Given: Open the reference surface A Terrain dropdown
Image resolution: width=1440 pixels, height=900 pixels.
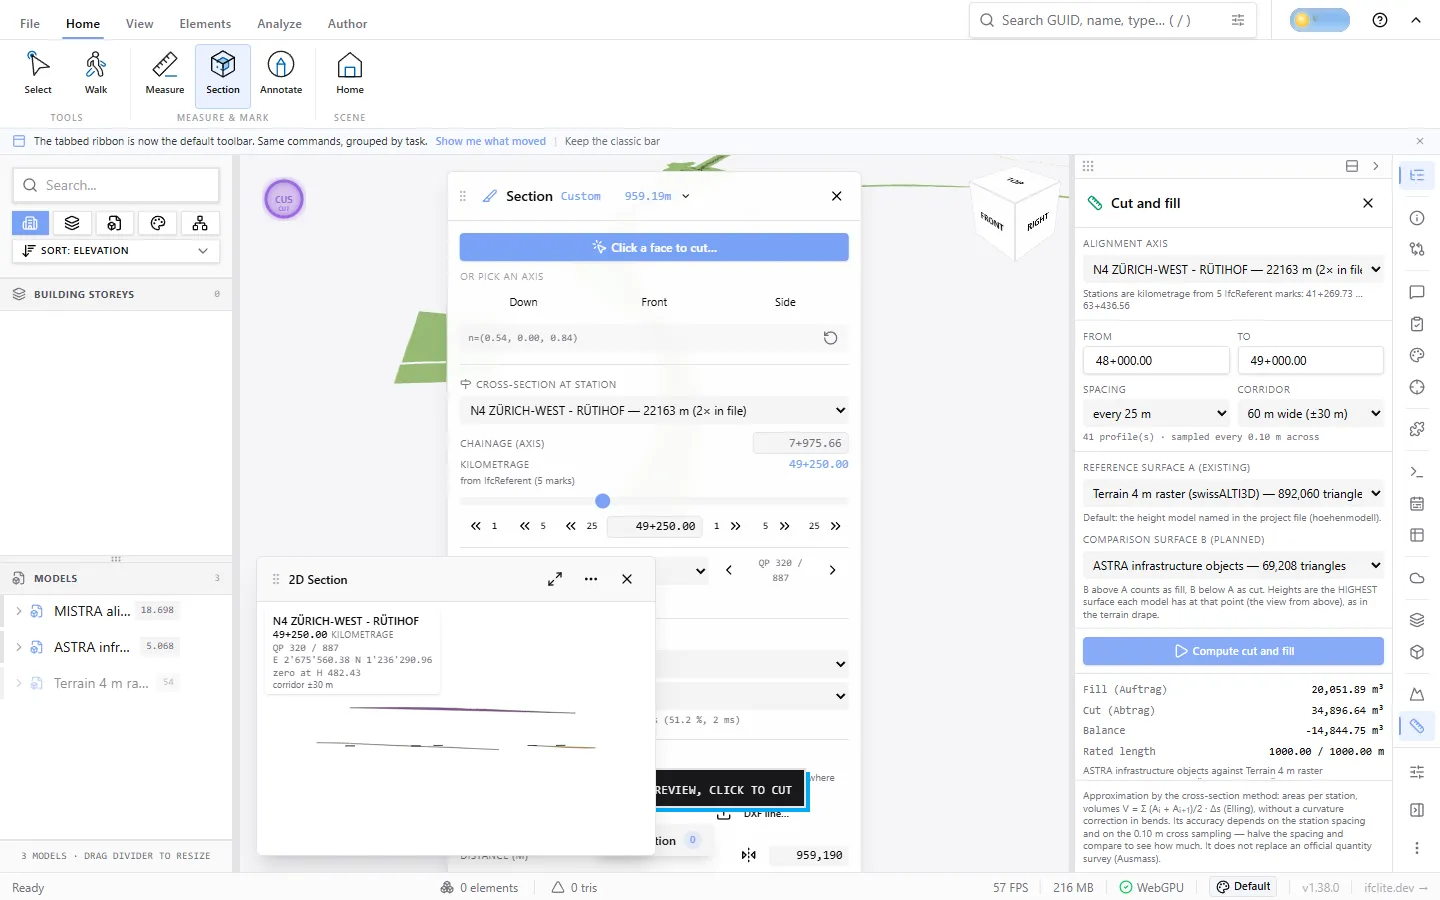Looking at the screenshot, I should pos(1233,494).
